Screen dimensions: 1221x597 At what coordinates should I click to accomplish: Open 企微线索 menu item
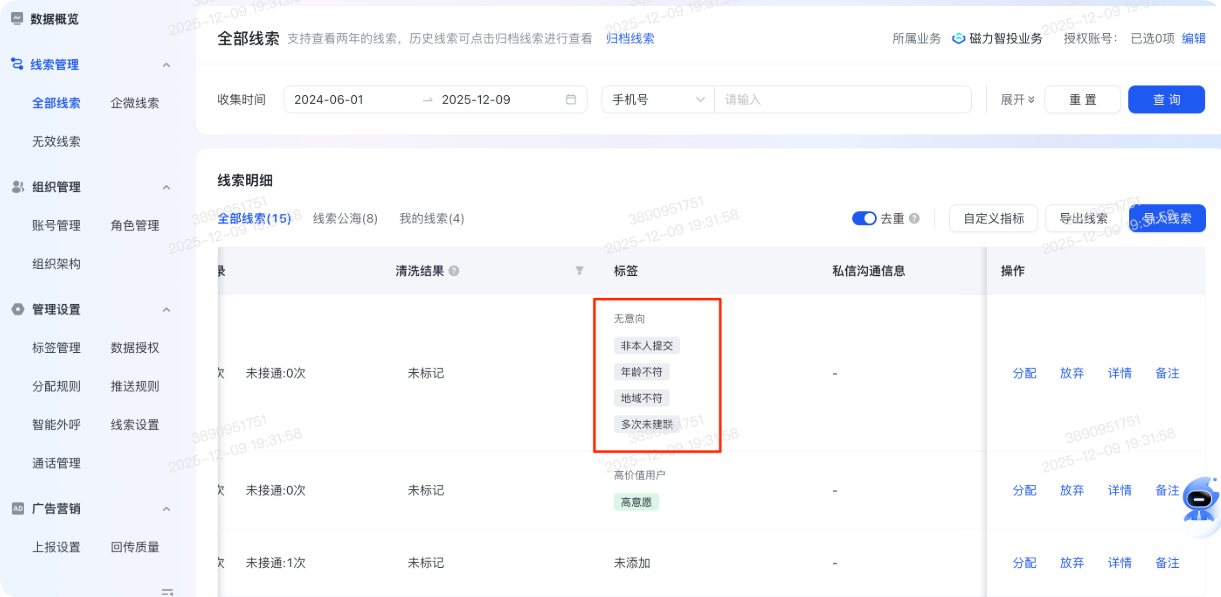[135, 103]
